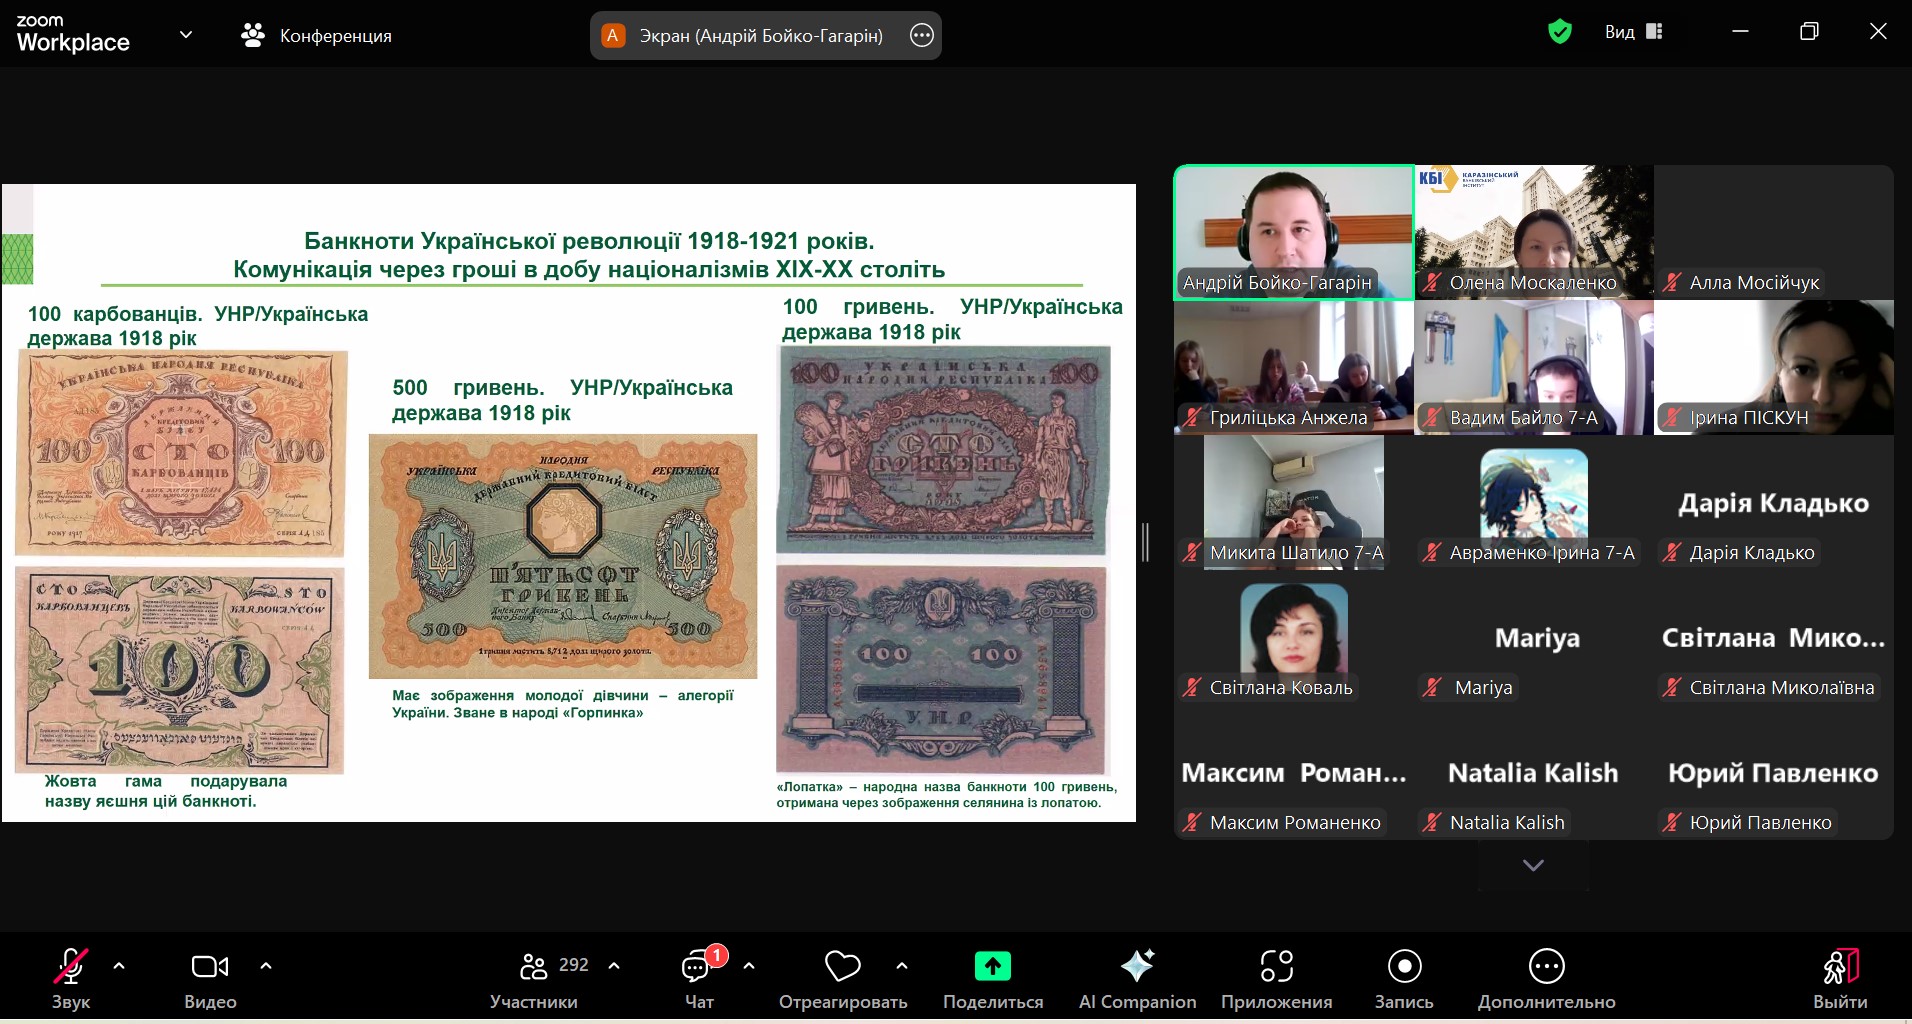Click the 100 карбованців front banknote image
The image size is (1912, 1024).
(181, 453)
